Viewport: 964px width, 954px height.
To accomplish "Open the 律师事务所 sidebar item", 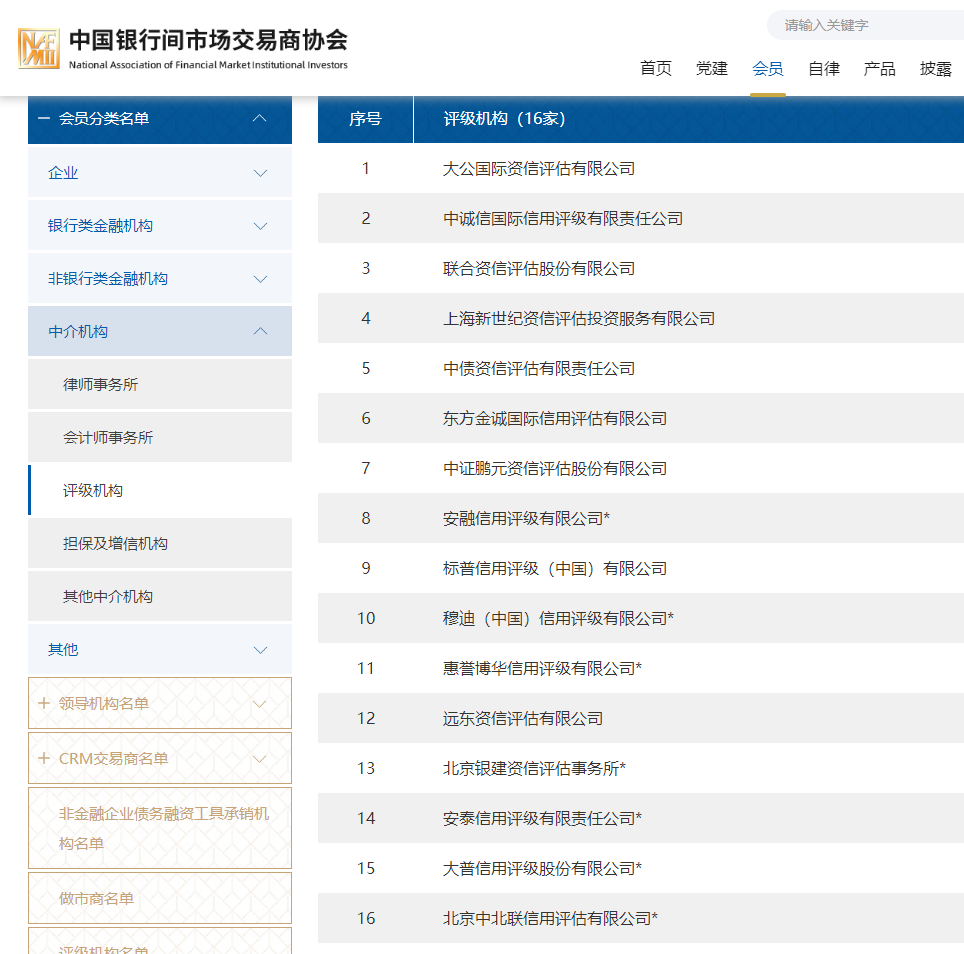I will [160, 384].
